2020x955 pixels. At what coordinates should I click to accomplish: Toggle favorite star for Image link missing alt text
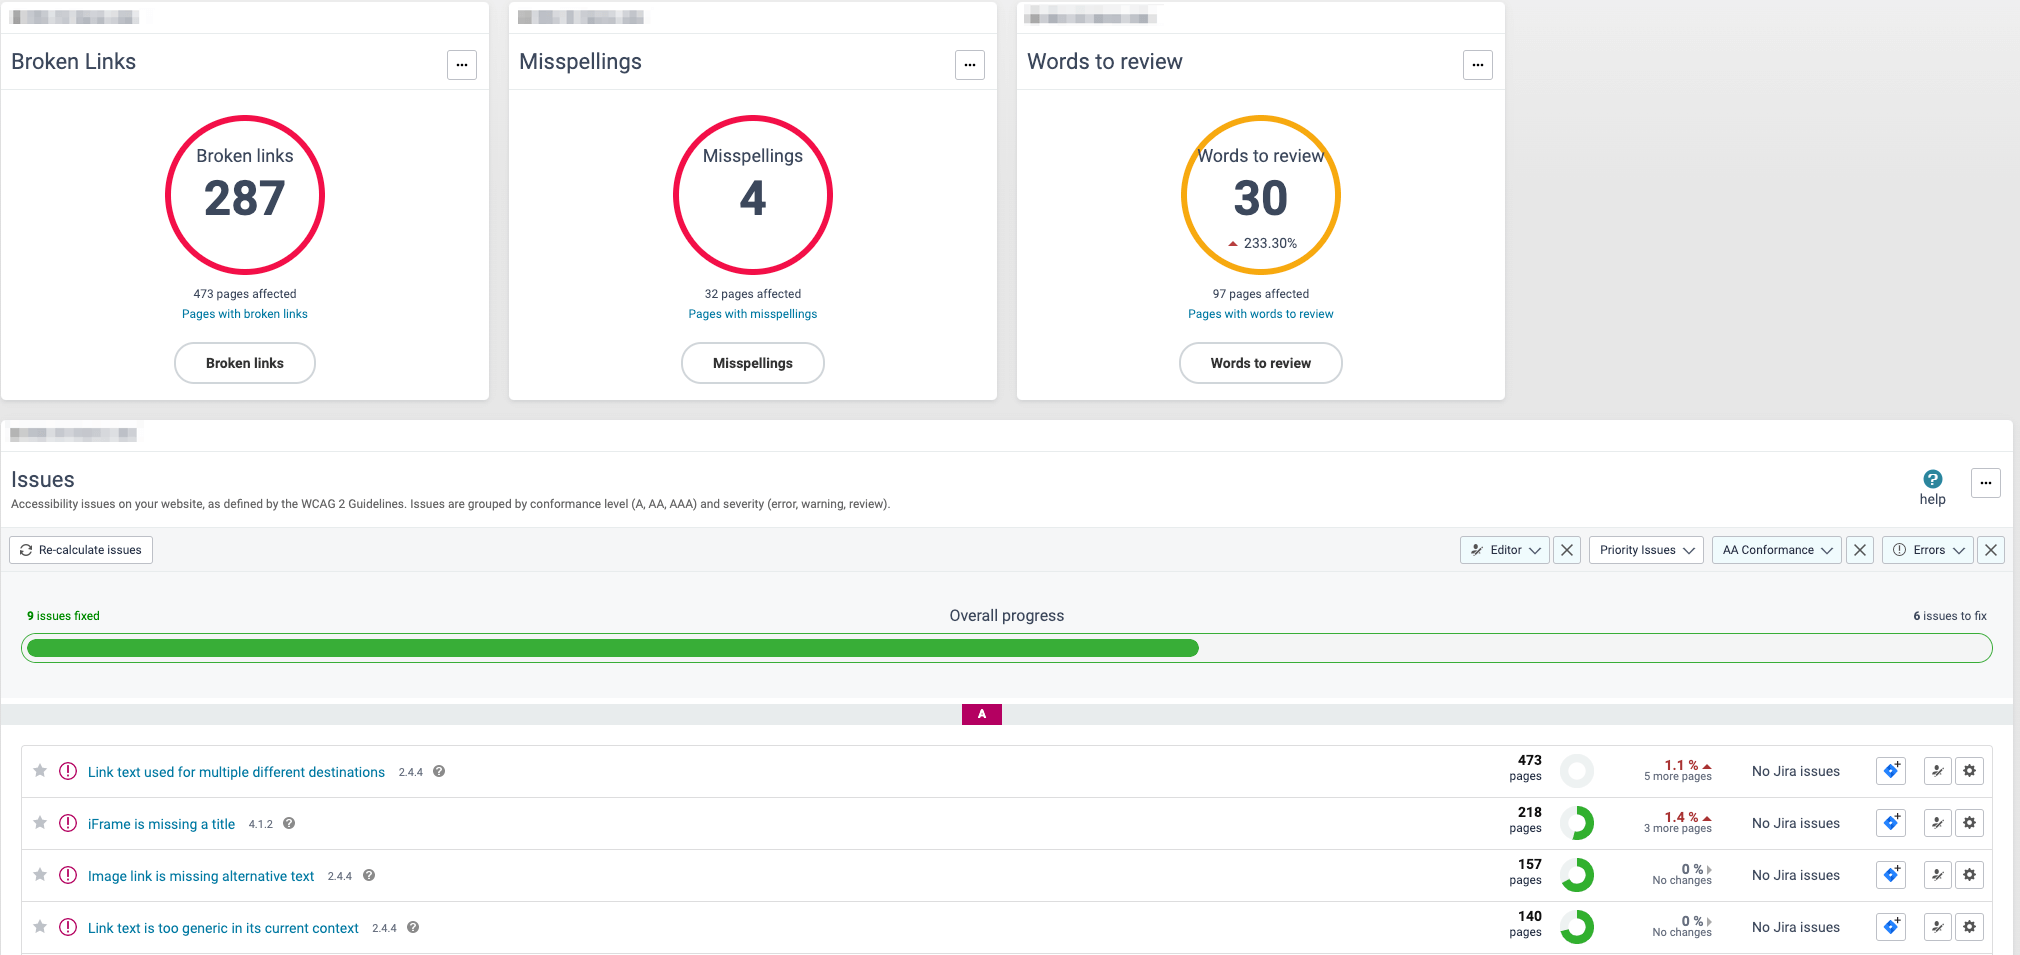(40, 875)
